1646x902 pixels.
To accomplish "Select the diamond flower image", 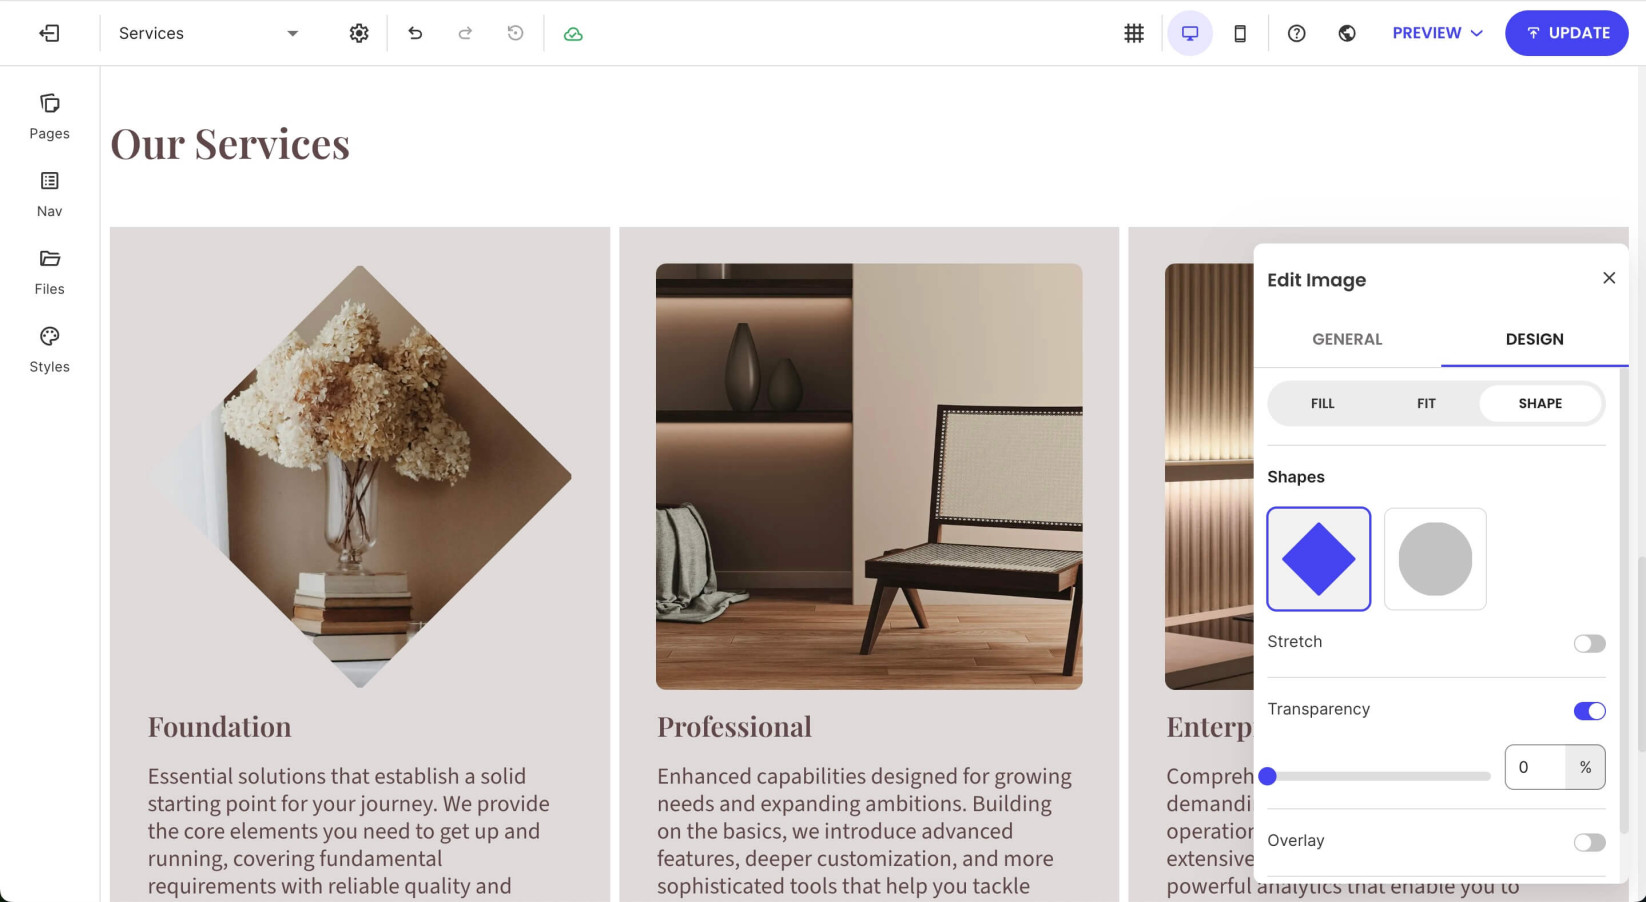I will (360, 476).
